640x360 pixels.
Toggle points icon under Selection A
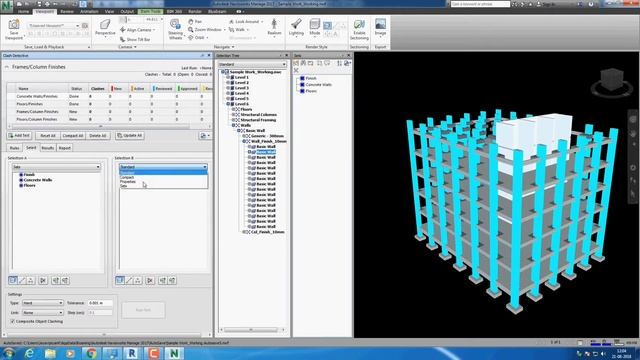tap(31, 280)
